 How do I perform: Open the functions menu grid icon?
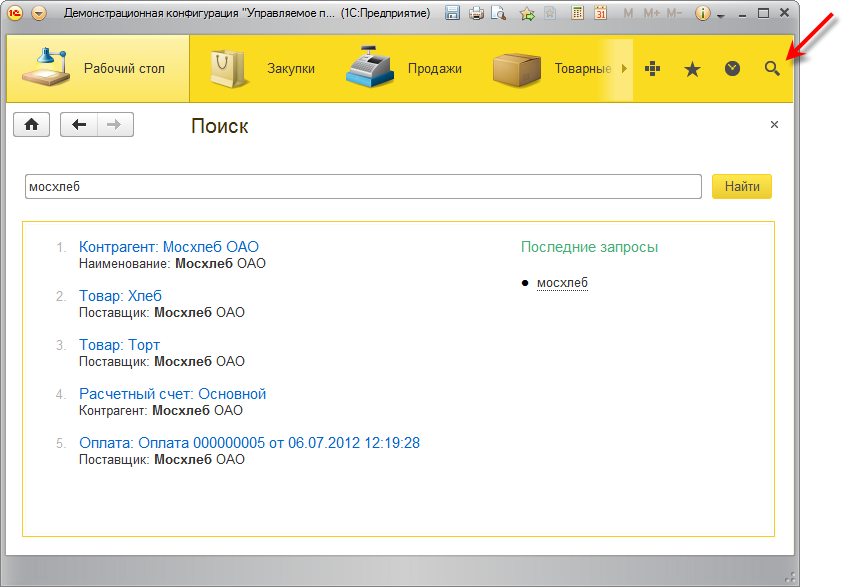click(653, 69)
